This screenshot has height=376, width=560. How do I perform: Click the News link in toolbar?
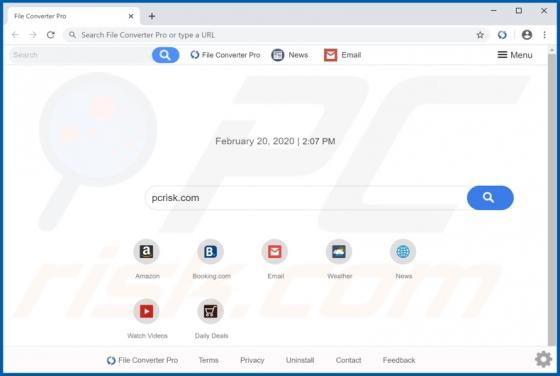pos(290,55)
